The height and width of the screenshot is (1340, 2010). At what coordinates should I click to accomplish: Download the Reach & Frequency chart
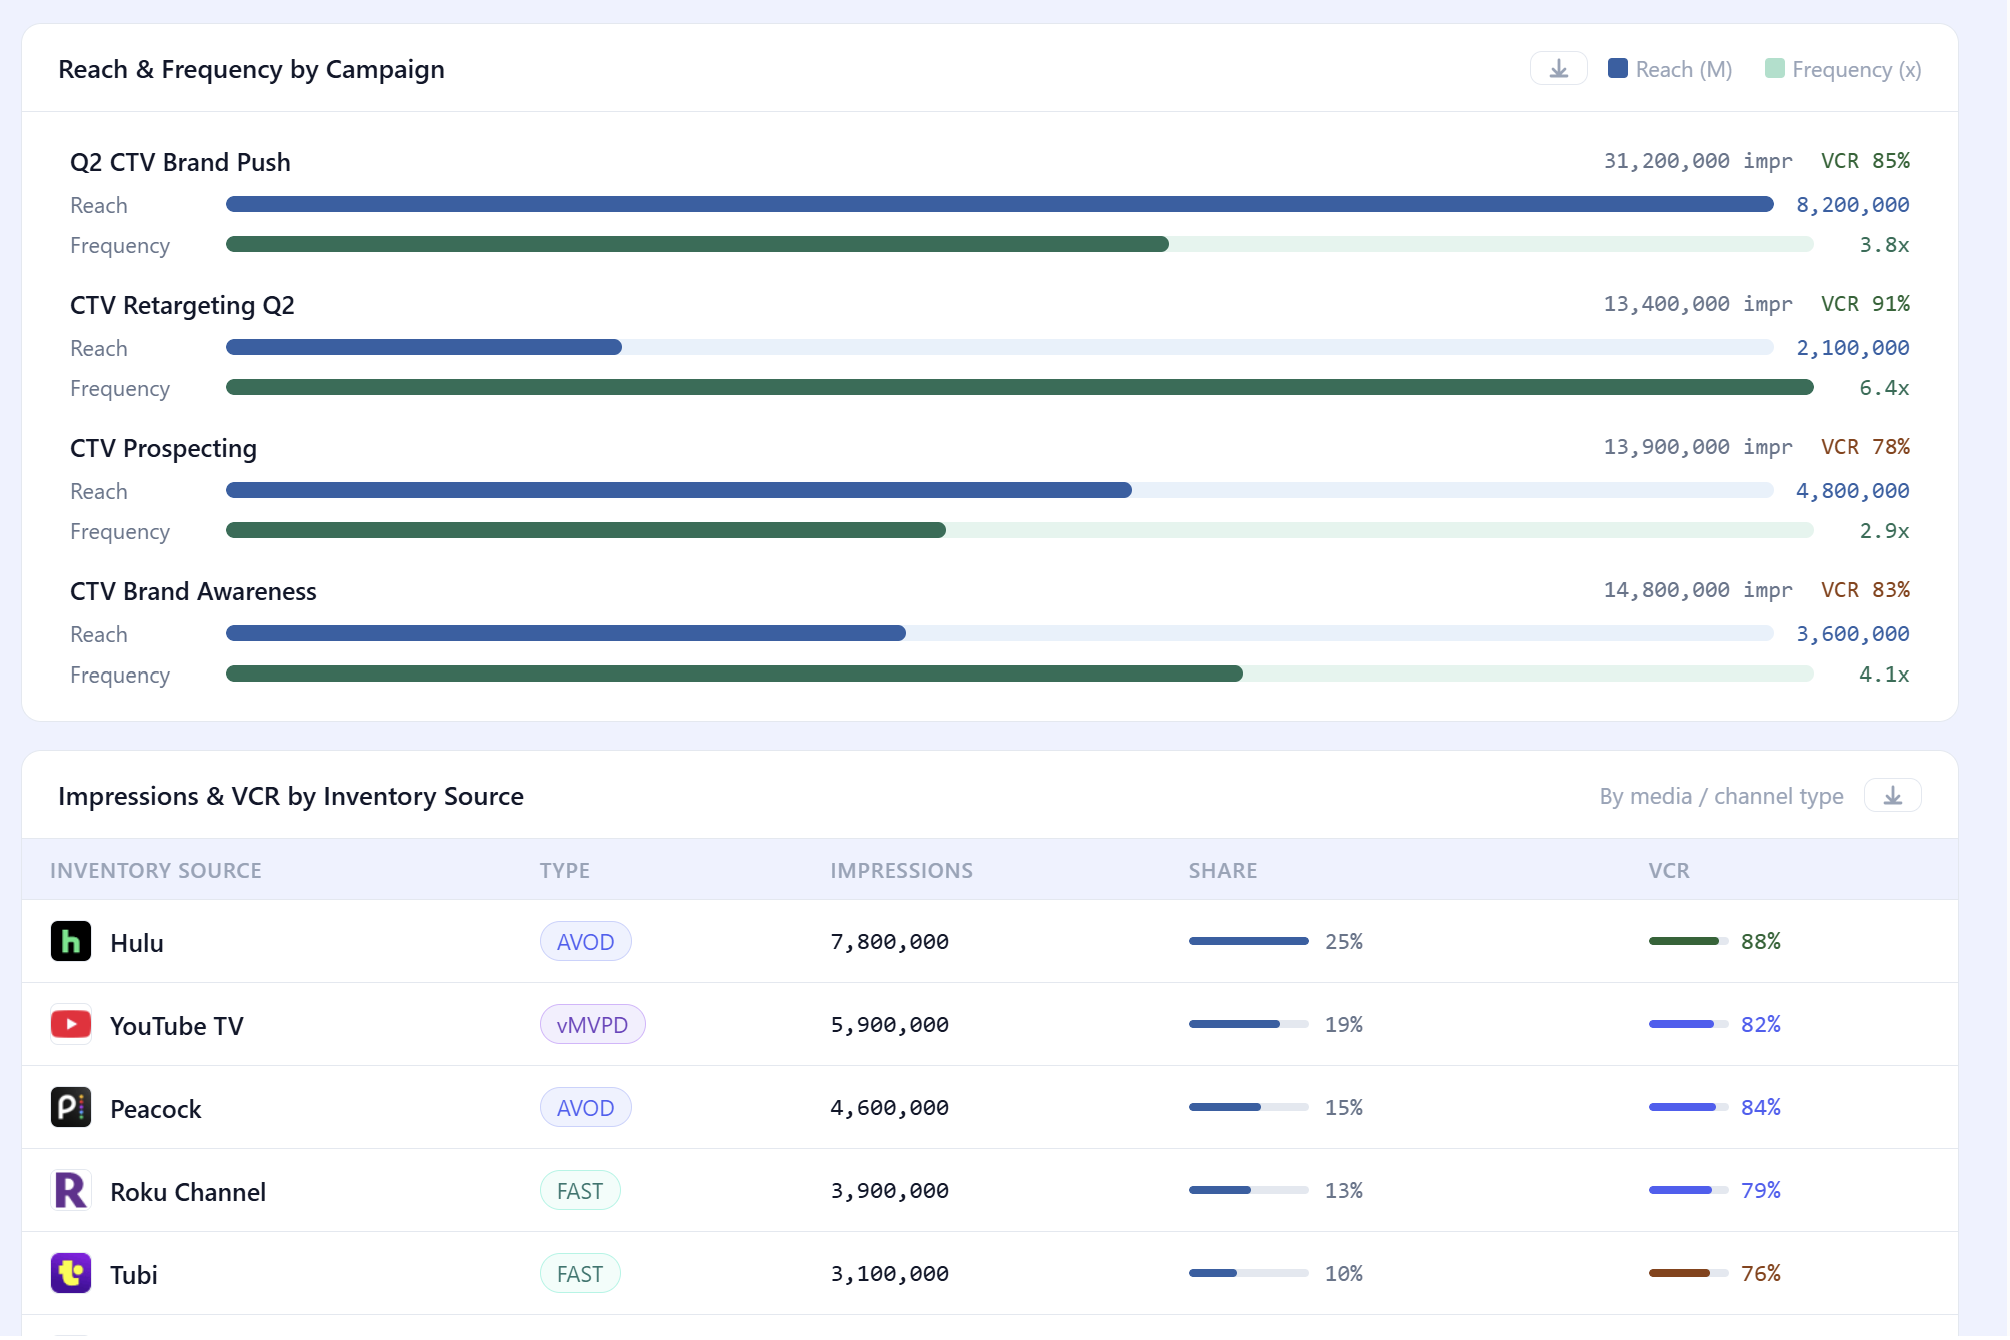(1558, 69)
